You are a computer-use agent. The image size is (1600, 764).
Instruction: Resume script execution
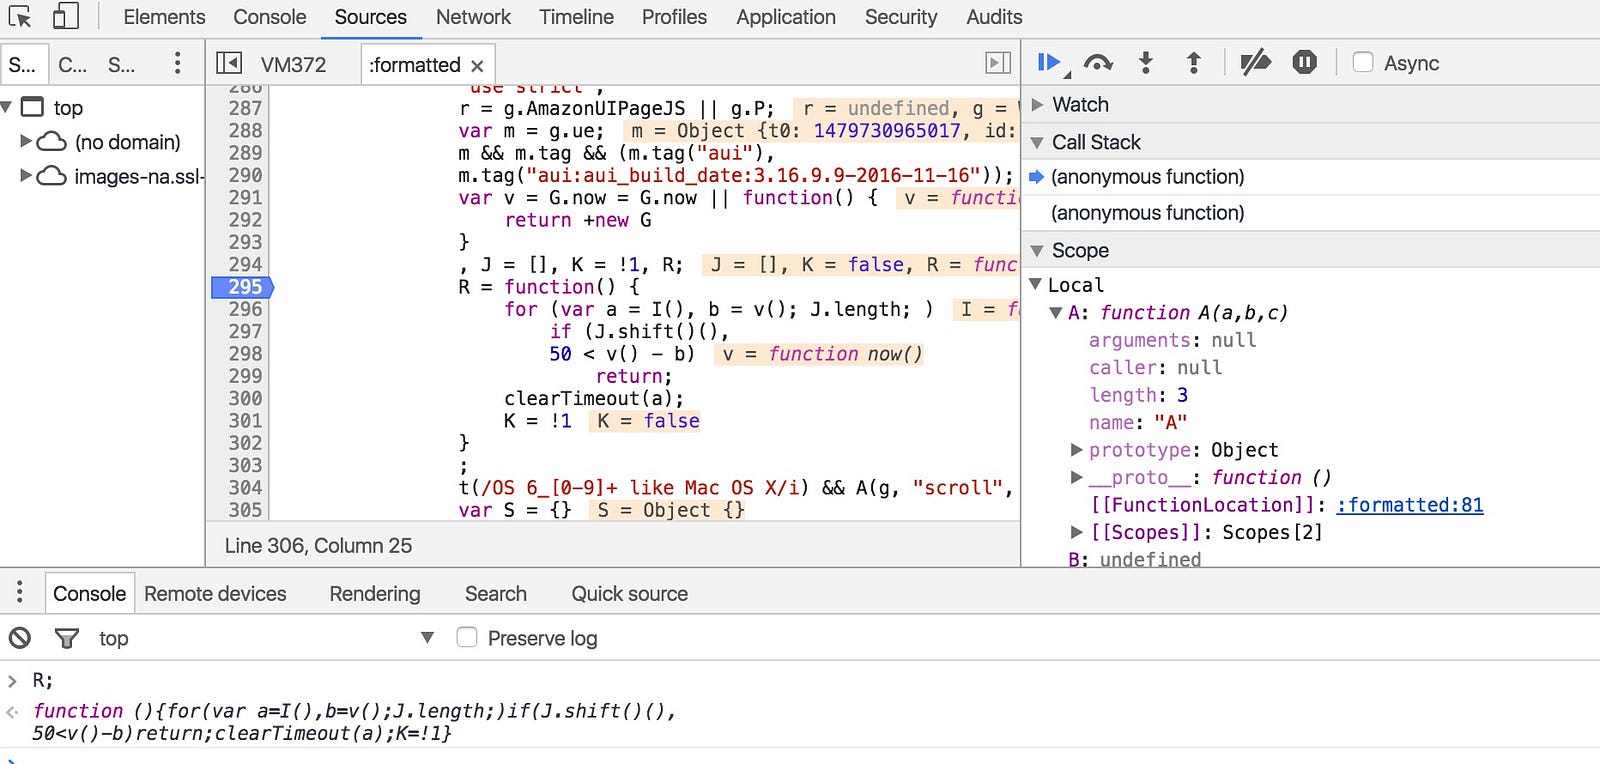pyautogui.click(x=1050, y=63)
